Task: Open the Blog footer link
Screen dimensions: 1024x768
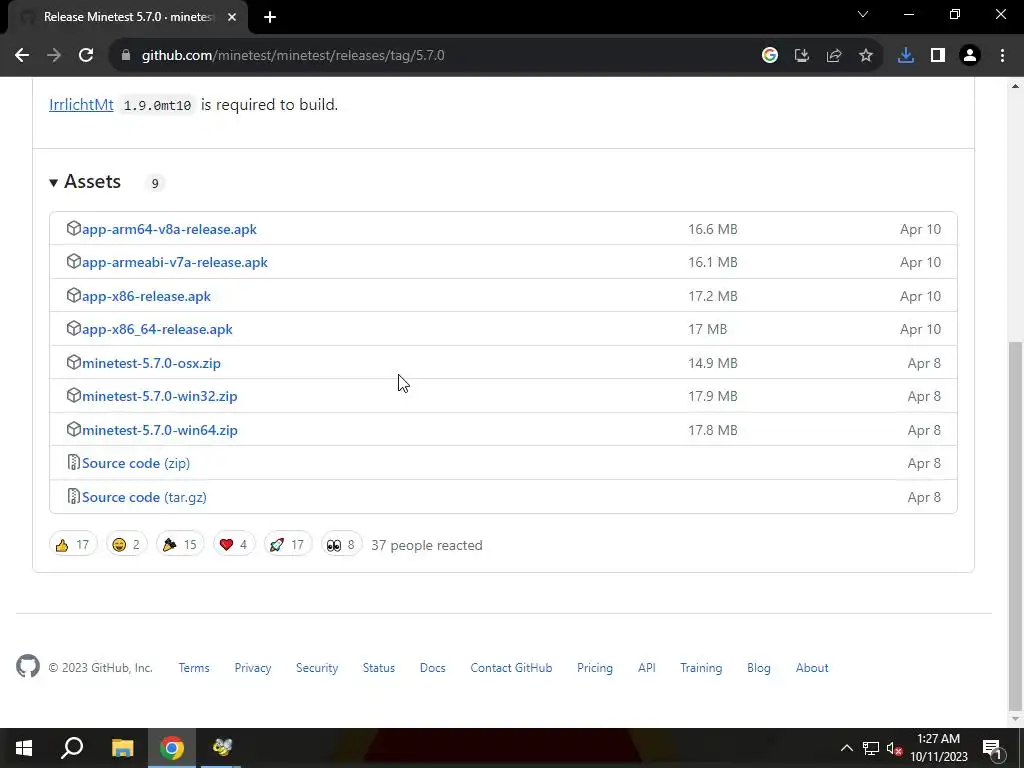Action: pyautogui.click(x=759, y=668)
